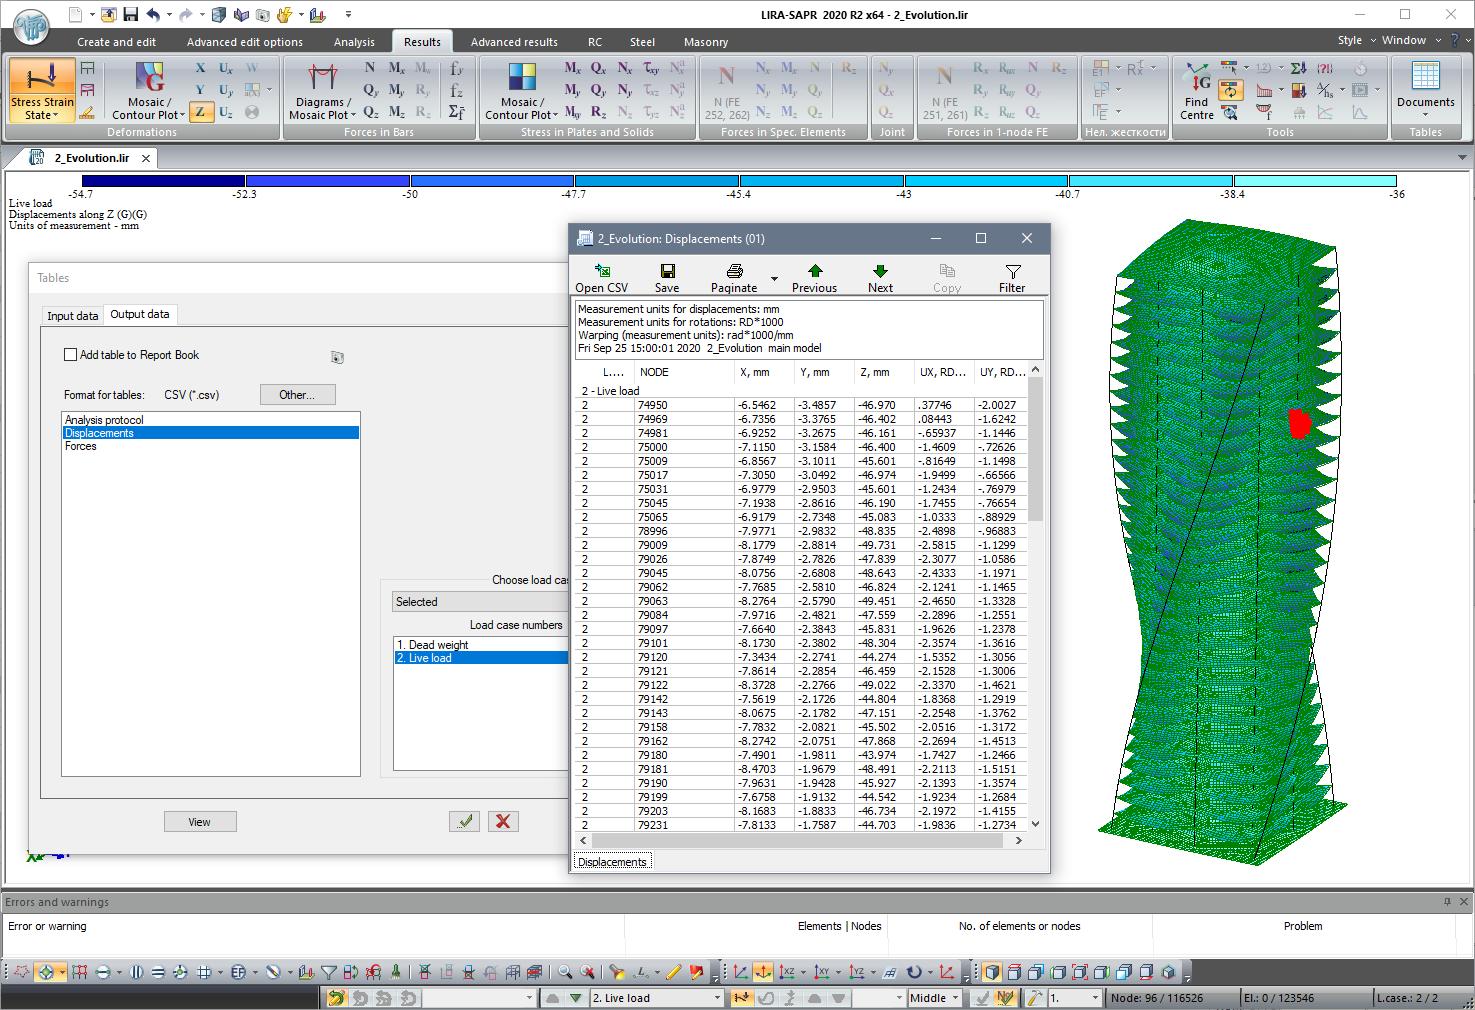1475x1010 pixels.
Task: Click Diagrams/Mosaic Plot for Forces in Bars
Action: [x=321, y=90]
